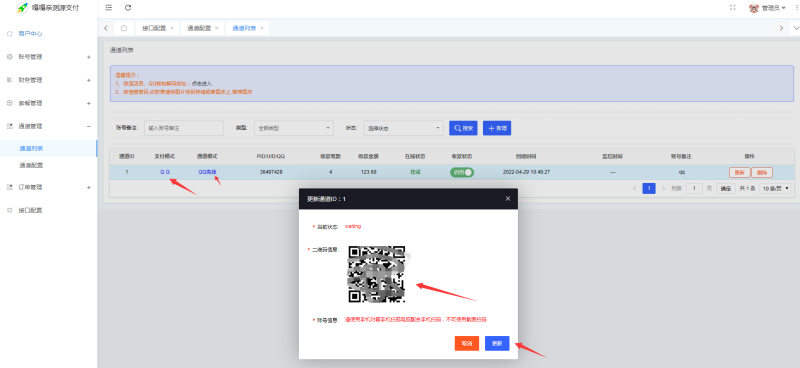Click the 点击进入 link in the tips box

202,83
